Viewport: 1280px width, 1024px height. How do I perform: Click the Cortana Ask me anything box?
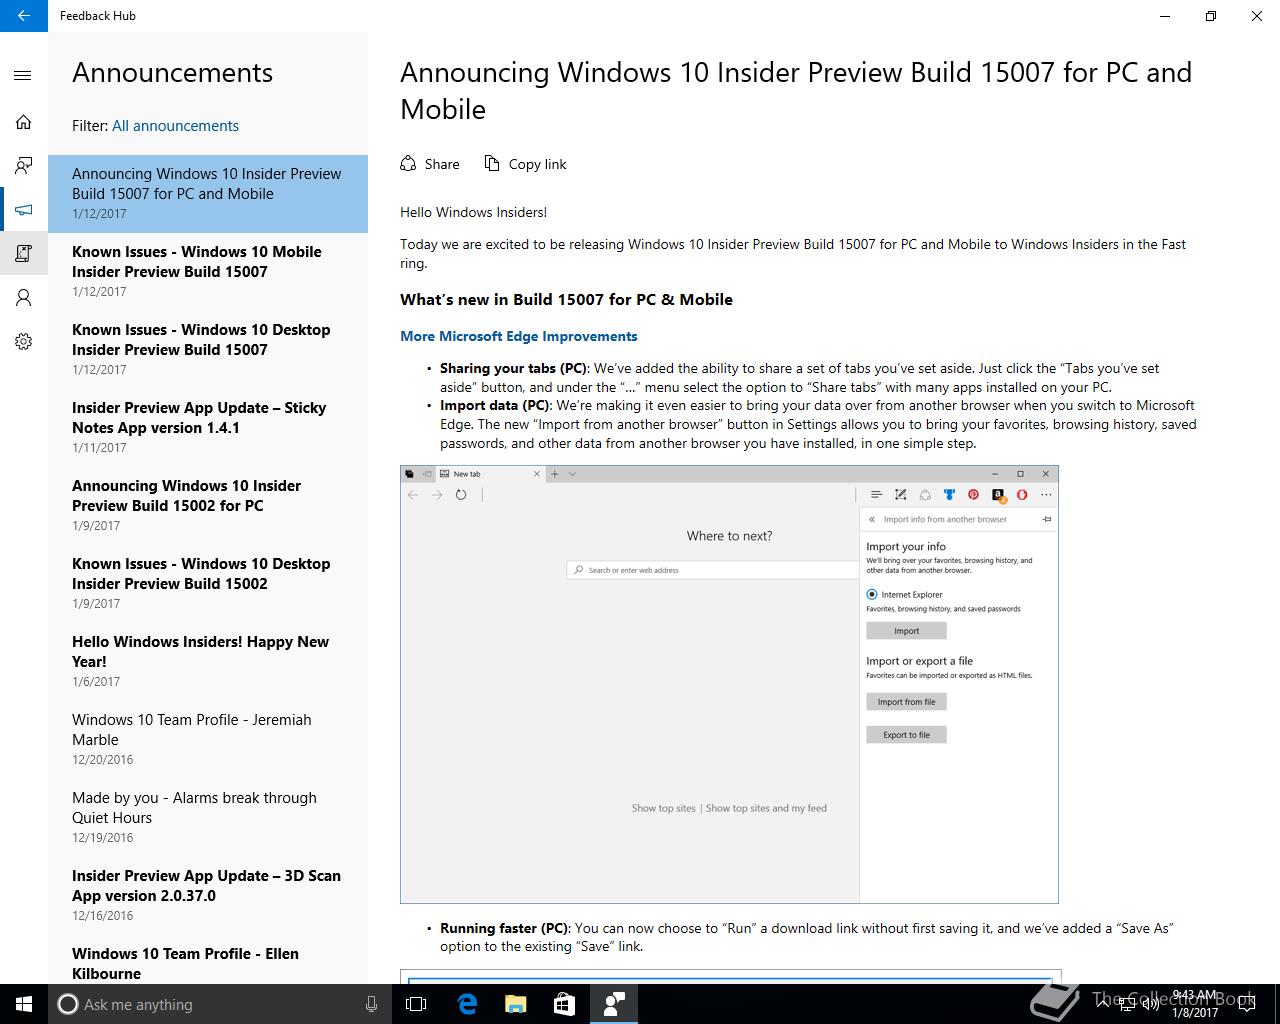click(x=220, y=1004)
